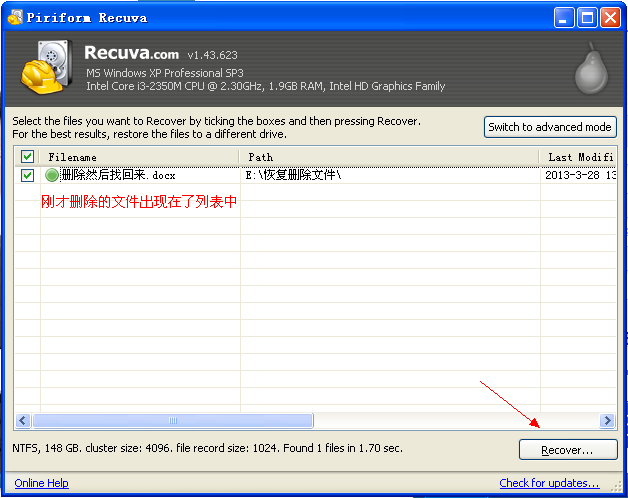
Task: Click the hard drive with helmet logo
Action: 47,67
